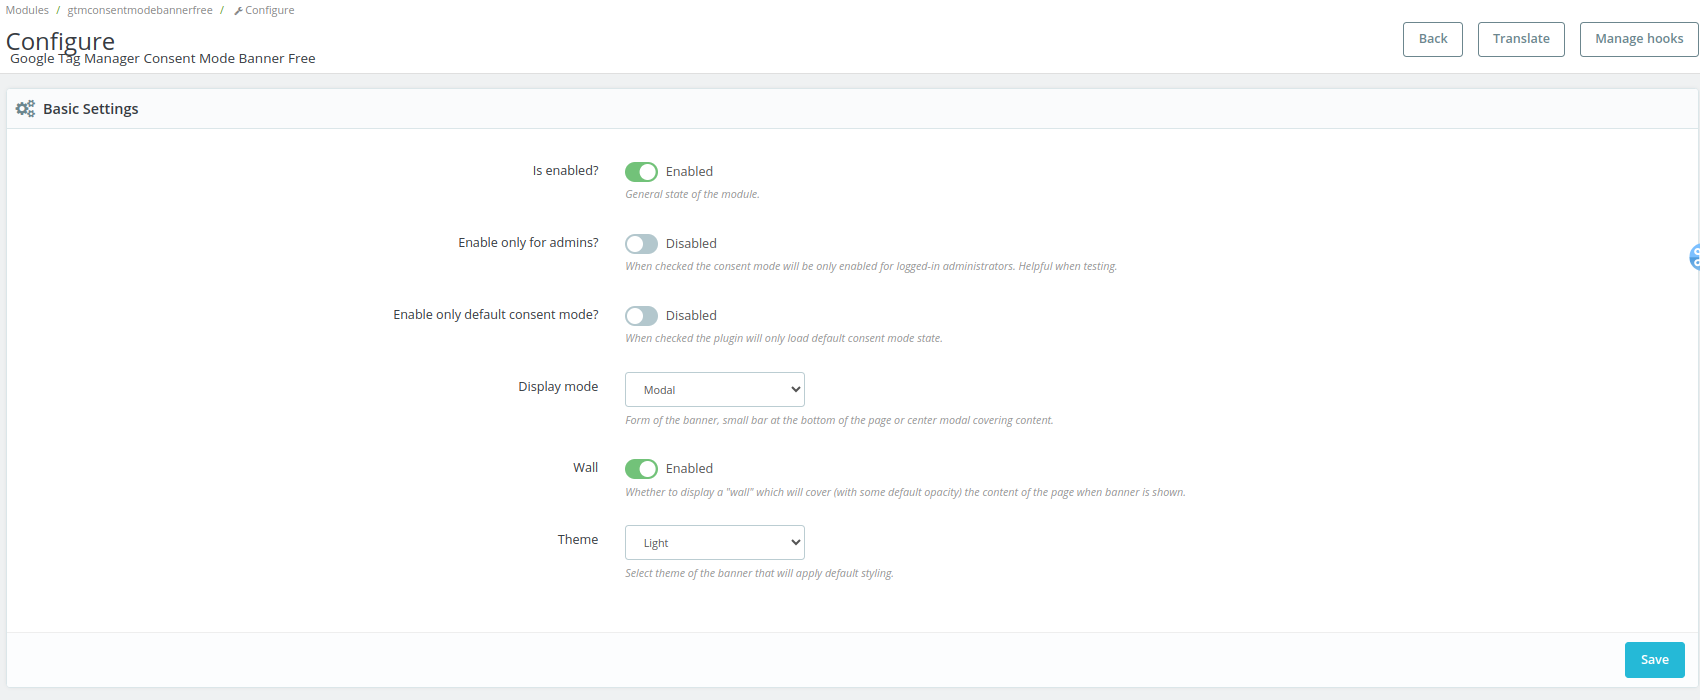
Task: Open the Theme dropdown showing Light
Action: coord(715,543)
